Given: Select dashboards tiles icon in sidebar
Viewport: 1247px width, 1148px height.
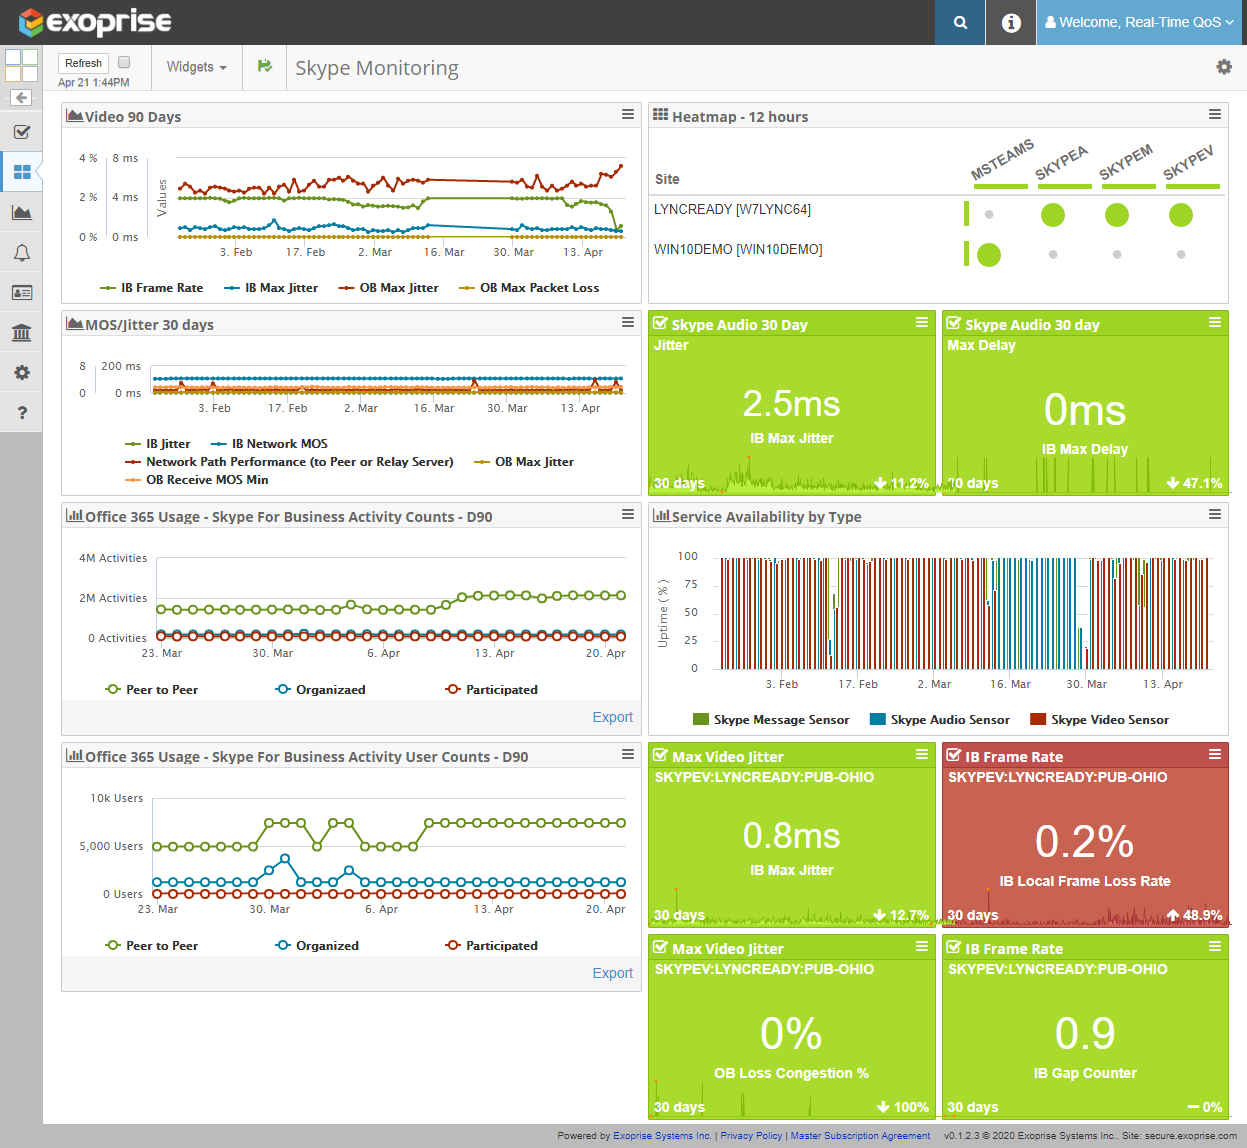Looking at the screenshot, I should point(21,172).
